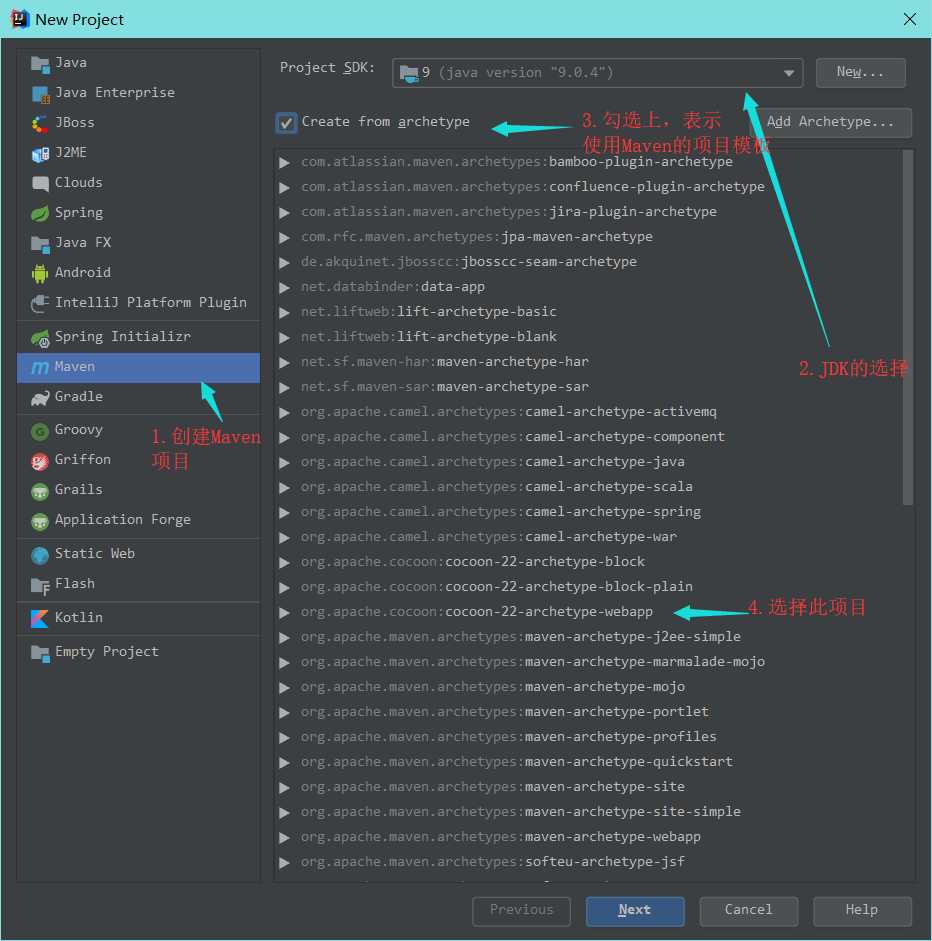The image size is (932, 941).
Task: Click the Groovy icon
Action: tap(40, 430)
